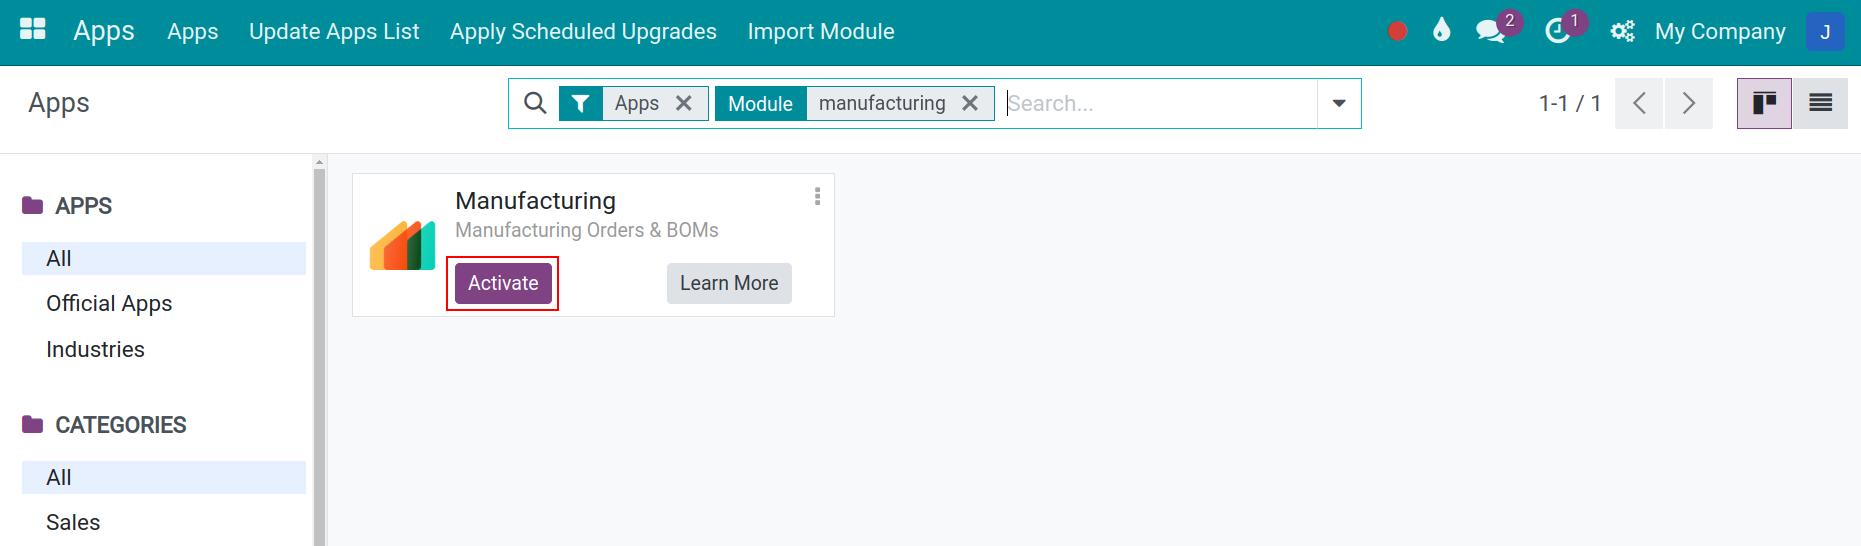Remove the Apps filter facet
Viewport: 1861px width, 546px height.
tap(684, 103)
